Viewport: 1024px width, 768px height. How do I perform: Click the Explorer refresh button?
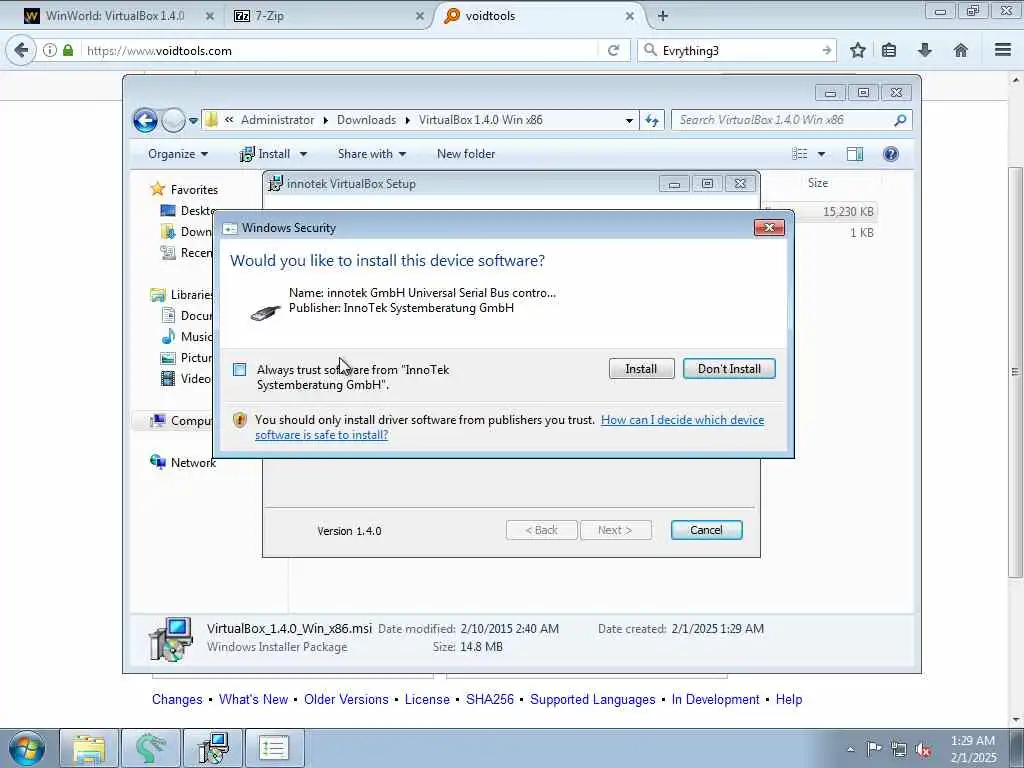pyautogui.click(x=652, y=120)
